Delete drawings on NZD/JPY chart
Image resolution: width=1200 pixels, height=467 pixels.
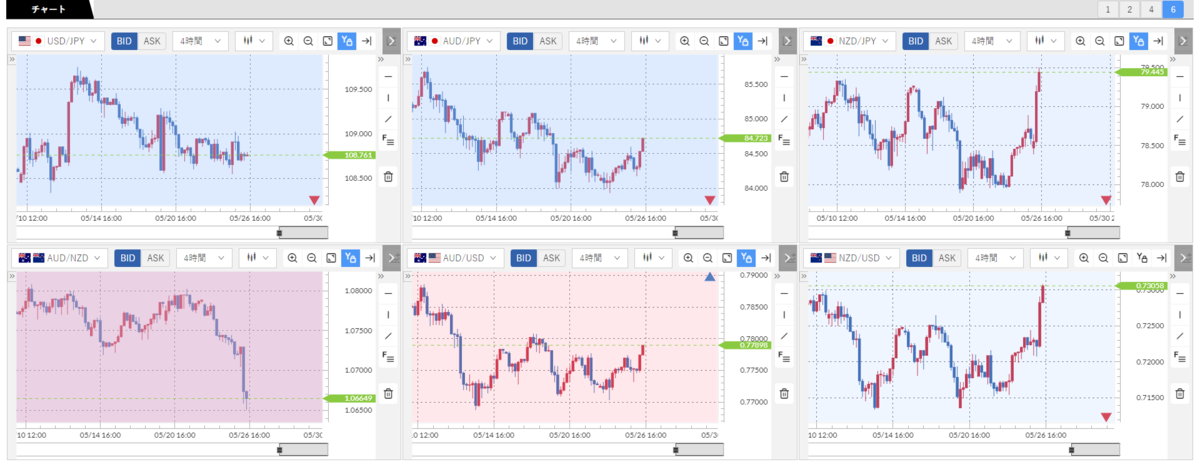click(1179, 177)
